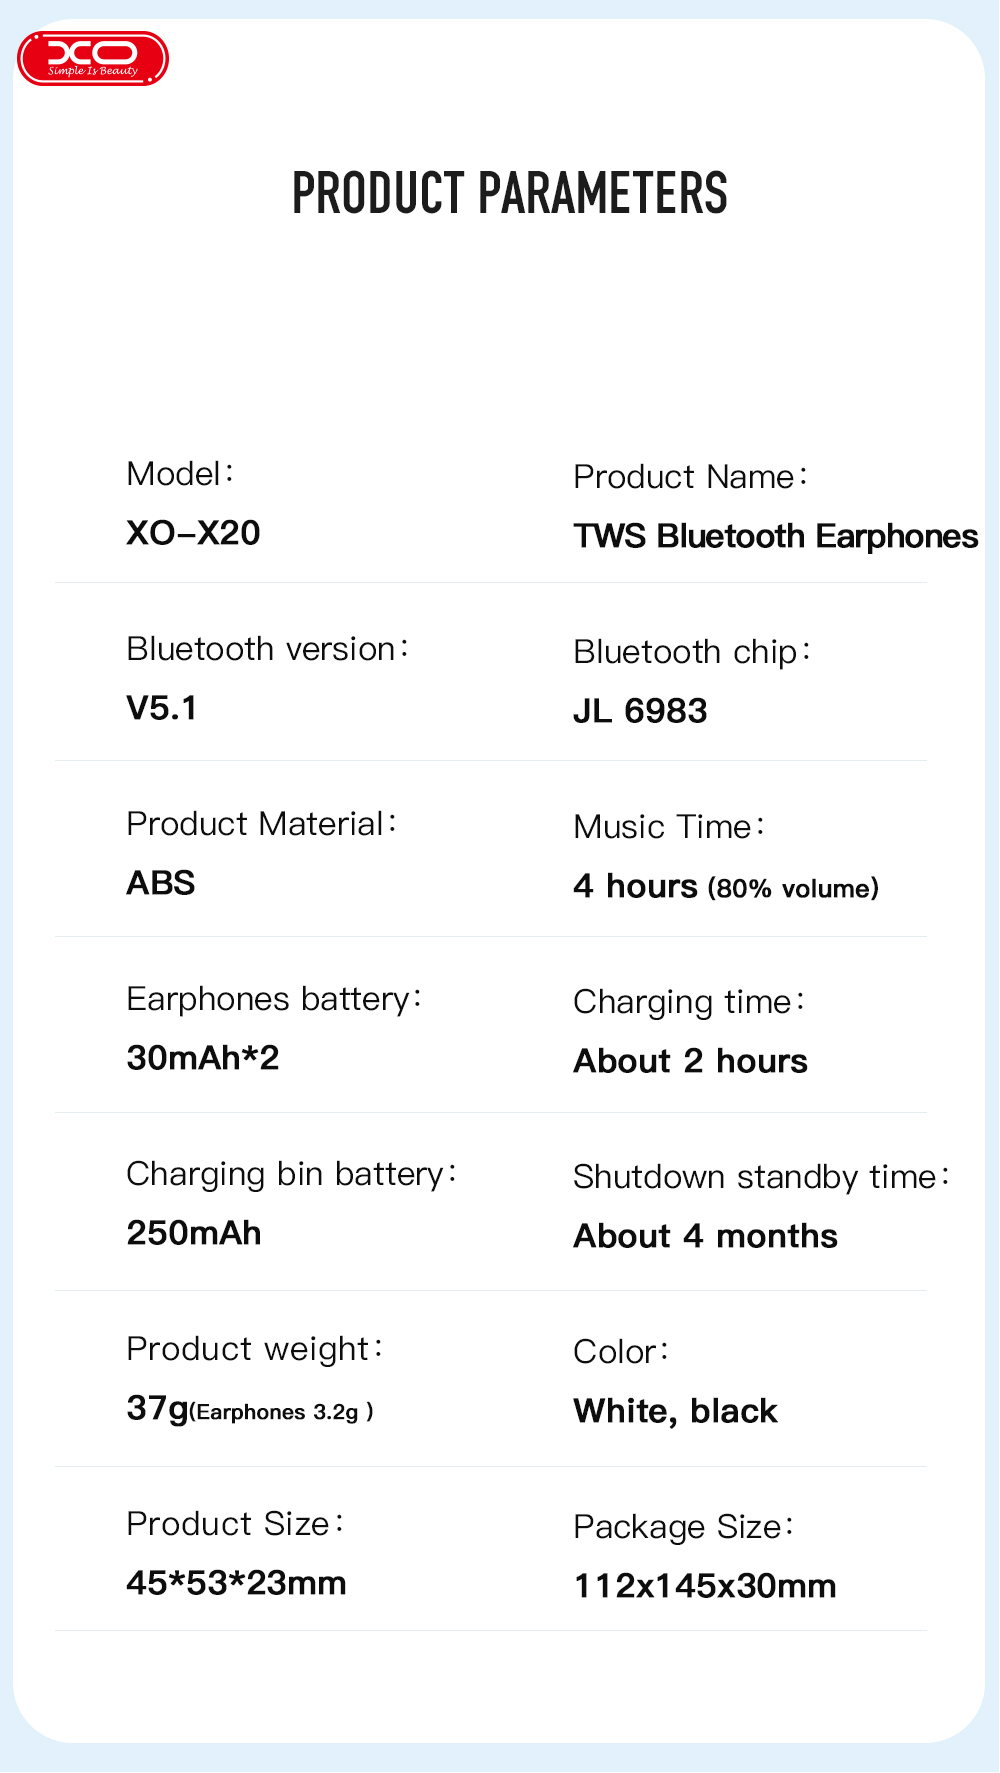The width and height of the screenshot is (1000, 1773).
Task: Click the JL 6983 chip value
Action: [x=640, y=711]
